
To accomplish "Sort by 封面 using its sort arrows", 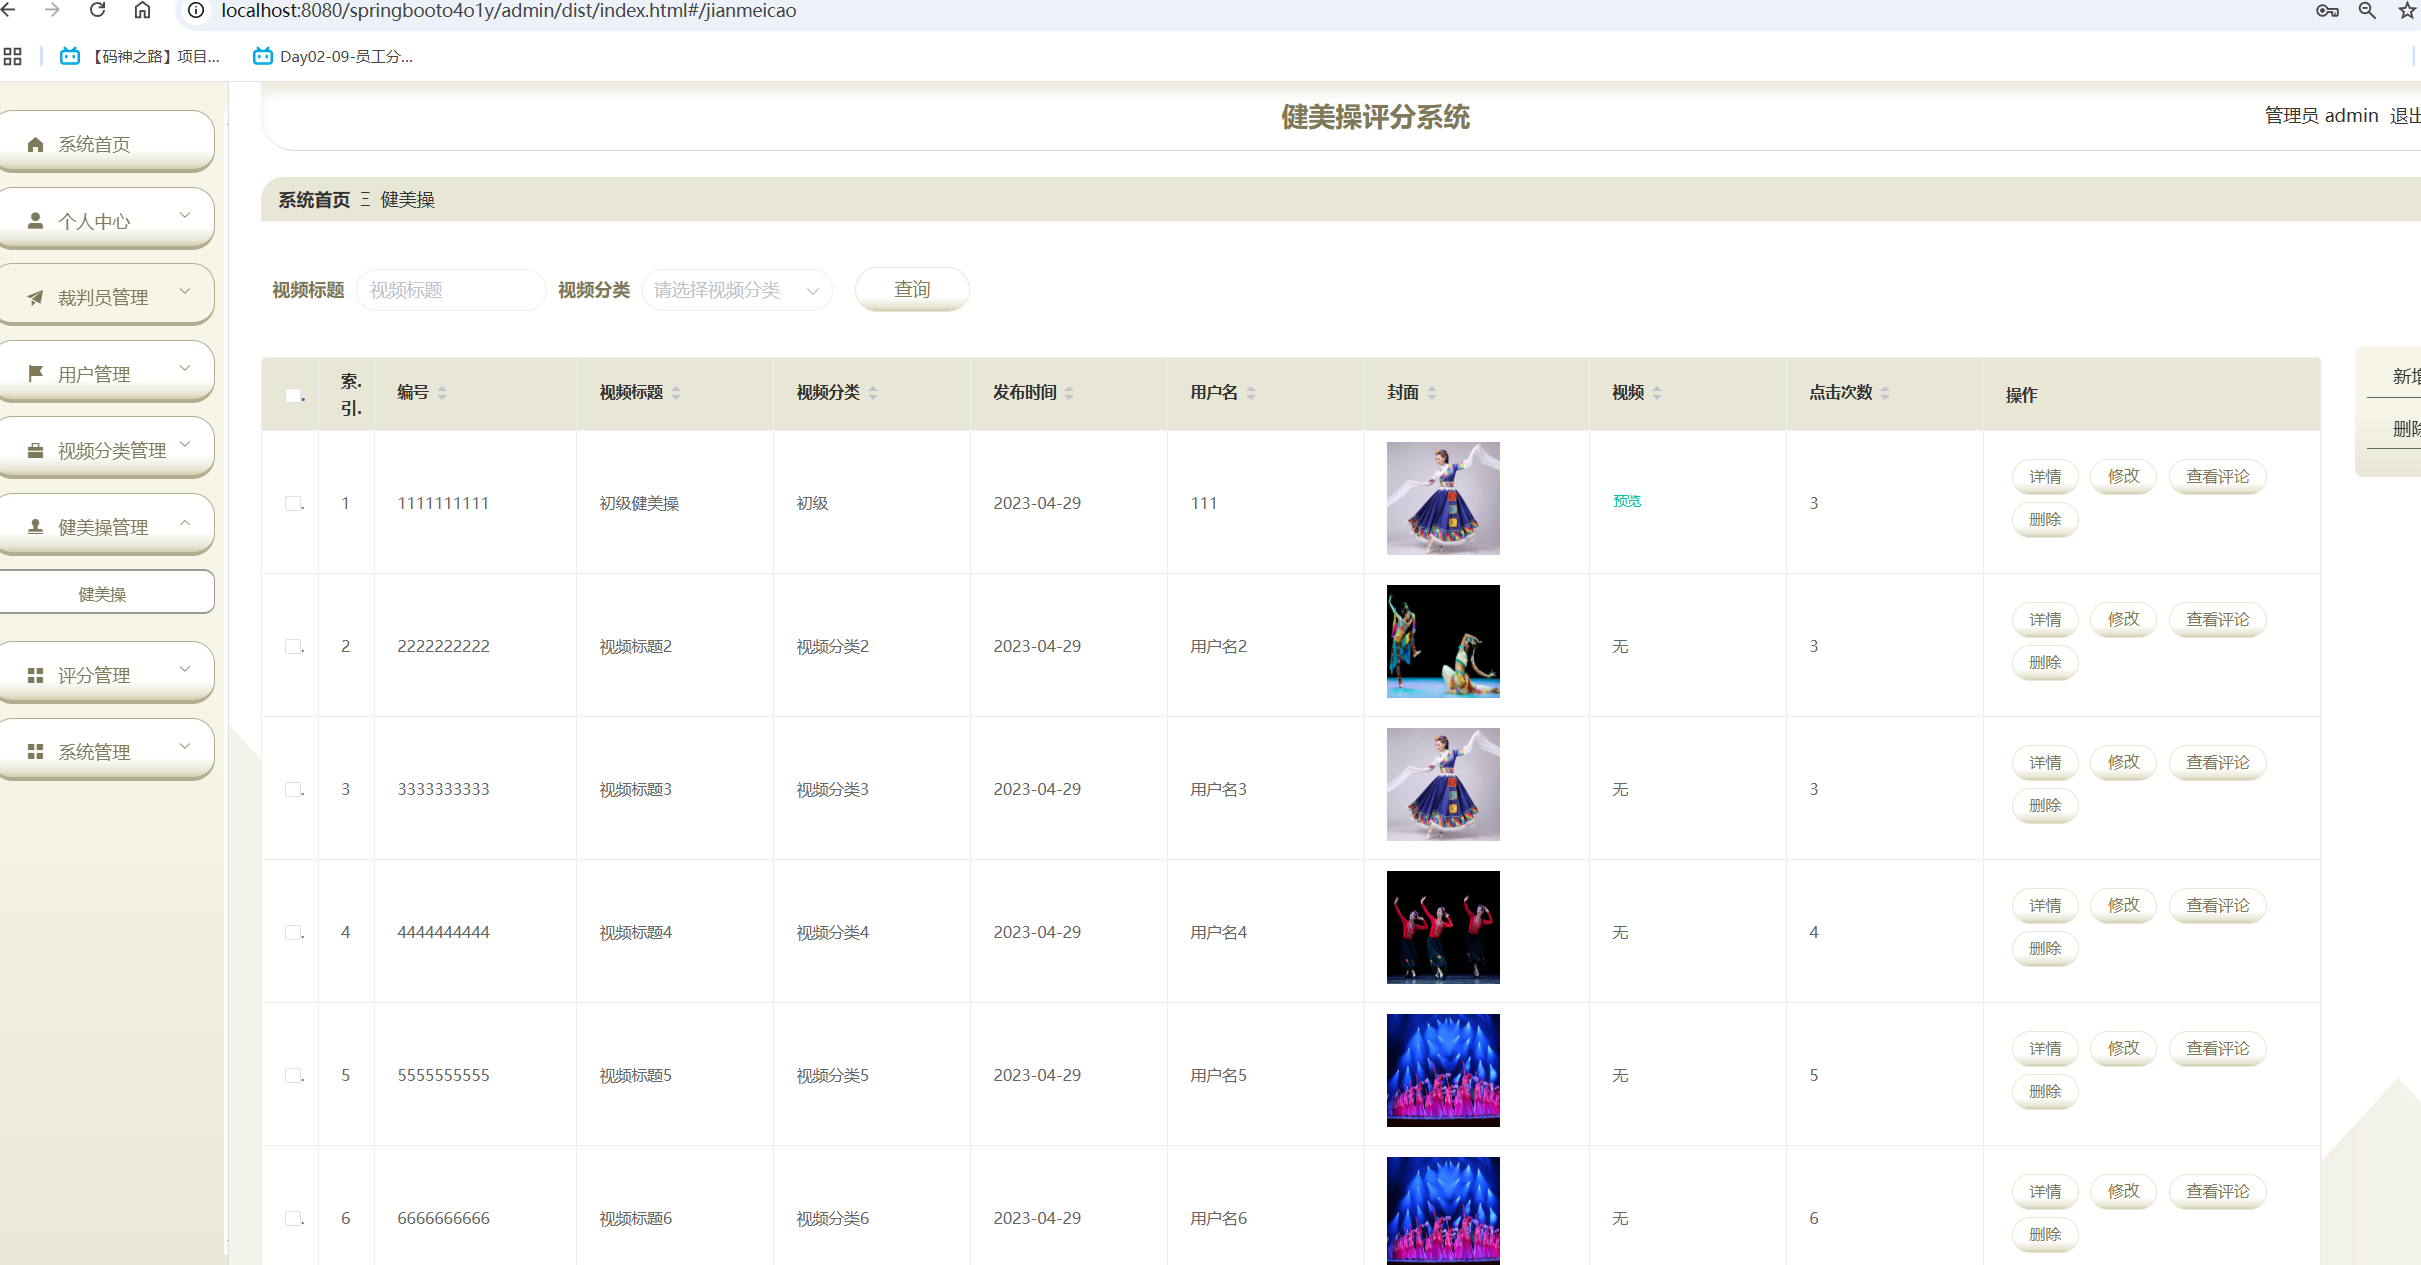I will [1432, 393].
